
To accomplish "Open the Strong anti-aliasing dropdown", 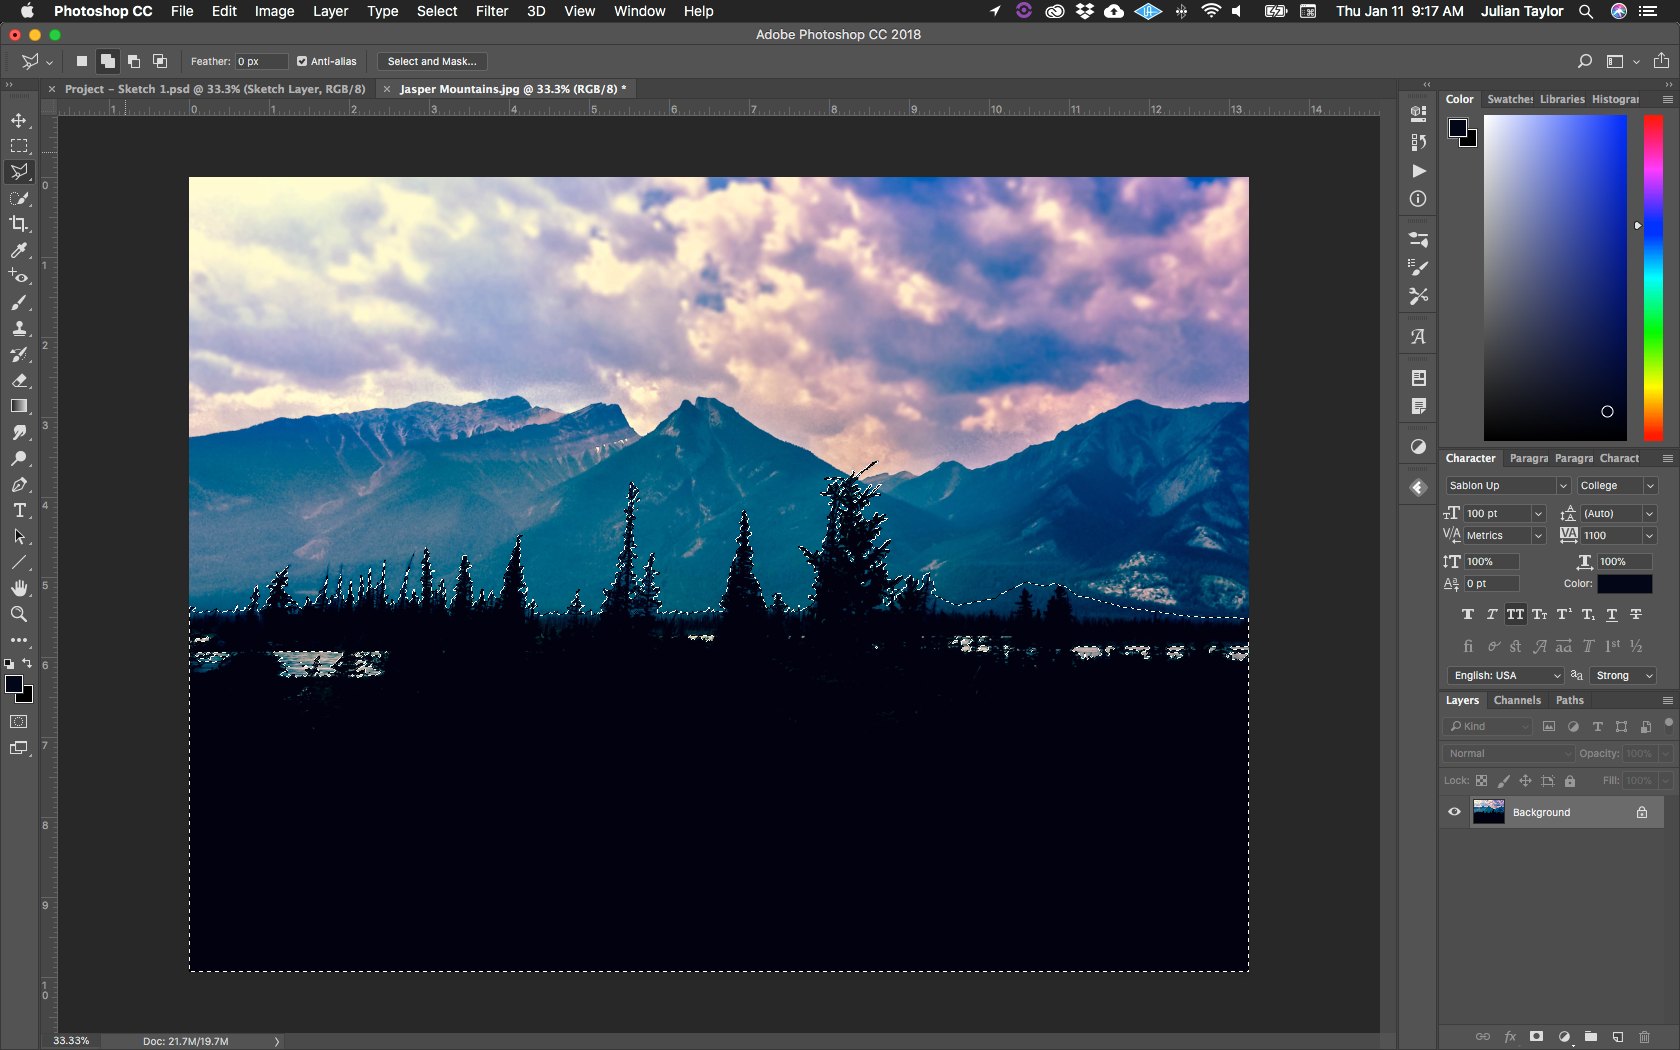I will 1623,676.
